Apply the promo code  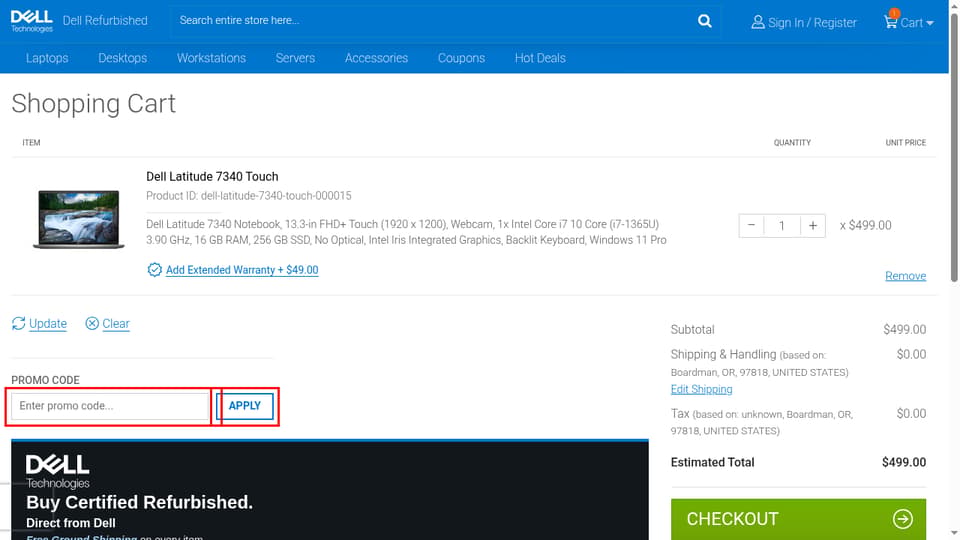245,406
